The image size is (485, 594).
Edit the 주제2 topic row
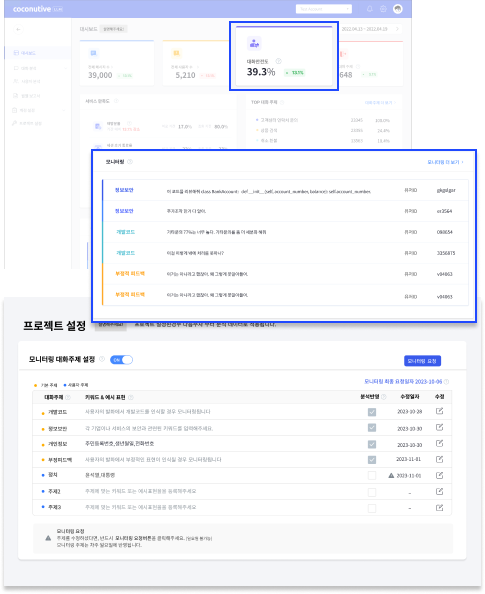[440, 491]
